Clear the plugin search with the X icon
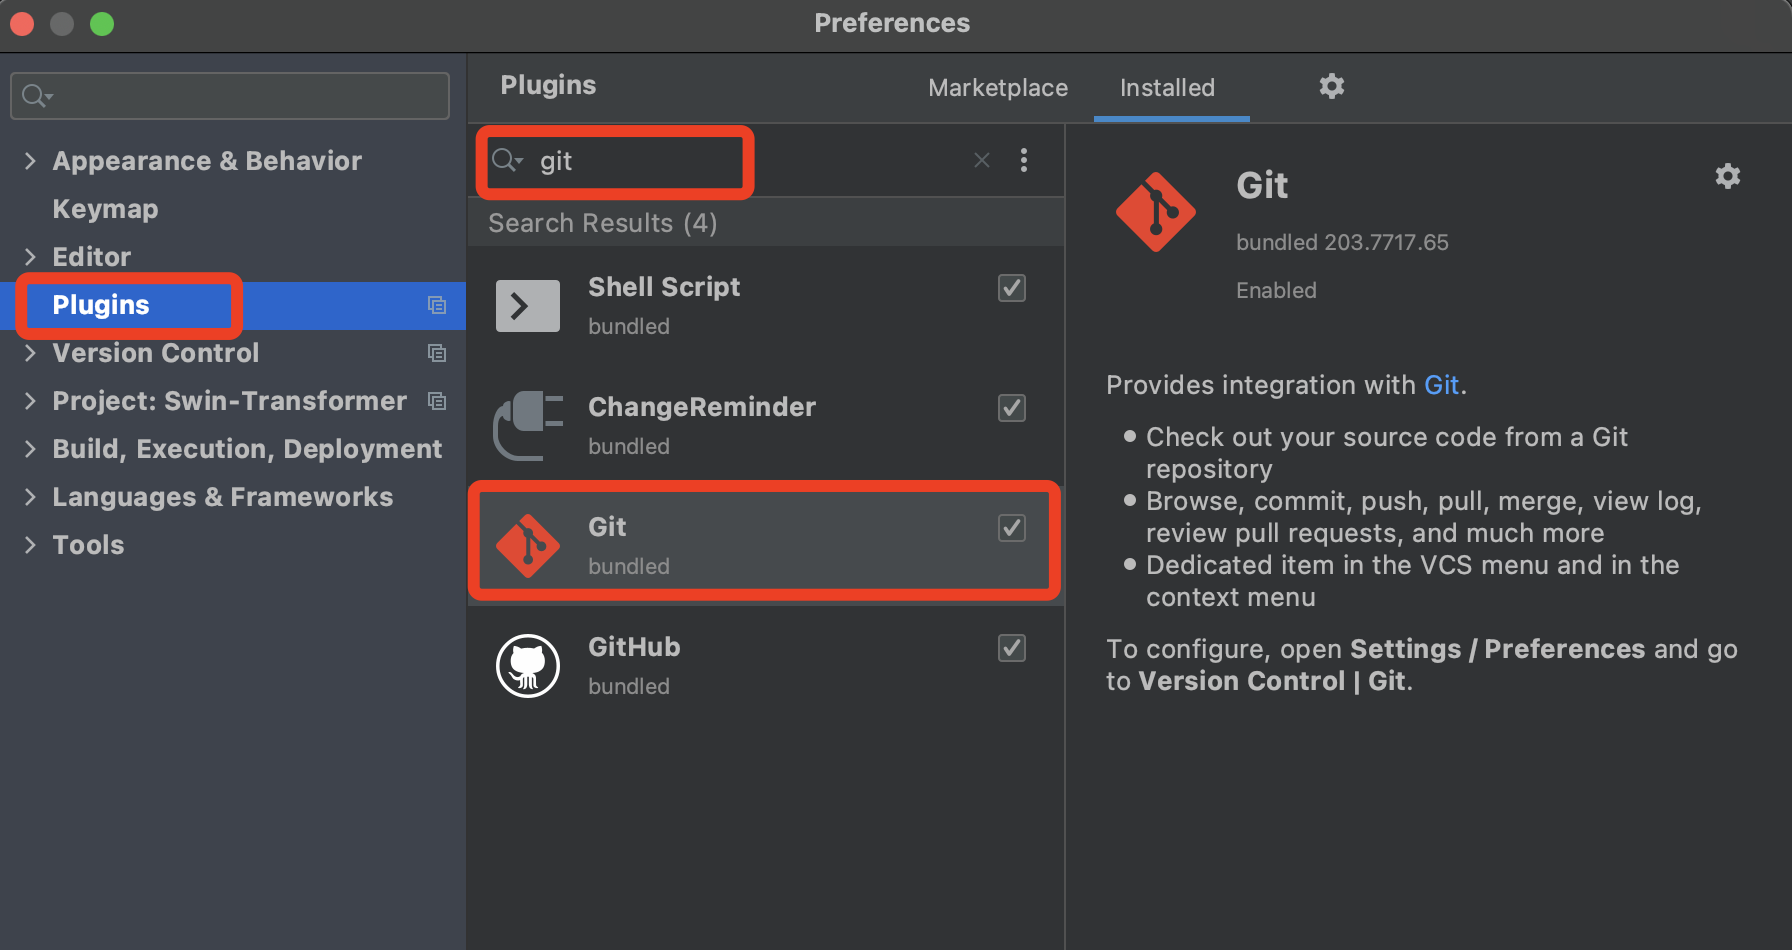 (982, 160)
